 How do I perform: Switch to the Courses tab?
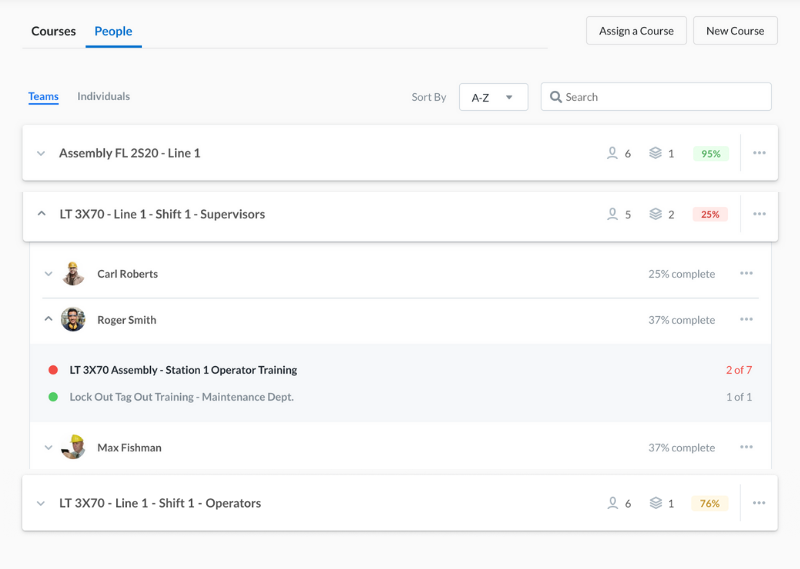coord(53,31)
